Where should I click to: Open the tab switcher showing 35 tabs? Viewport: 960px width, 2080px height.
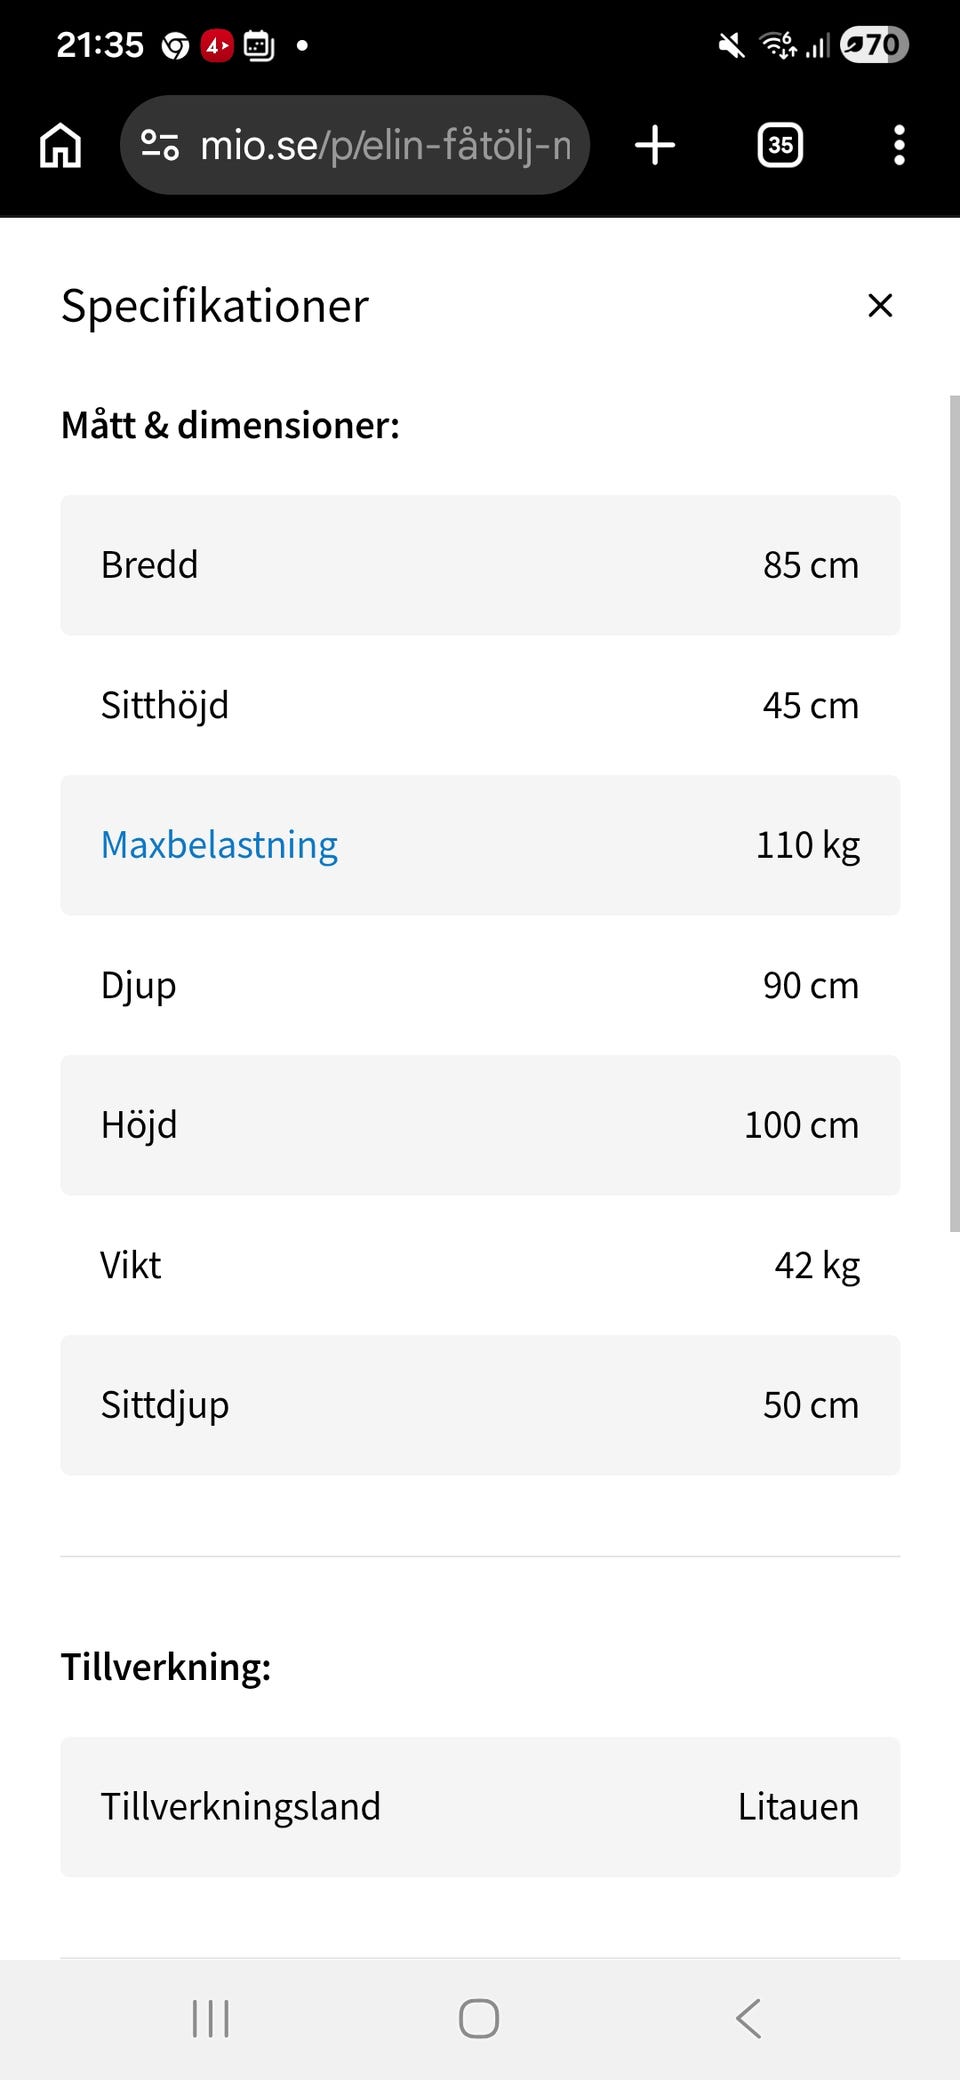point(780,146)
